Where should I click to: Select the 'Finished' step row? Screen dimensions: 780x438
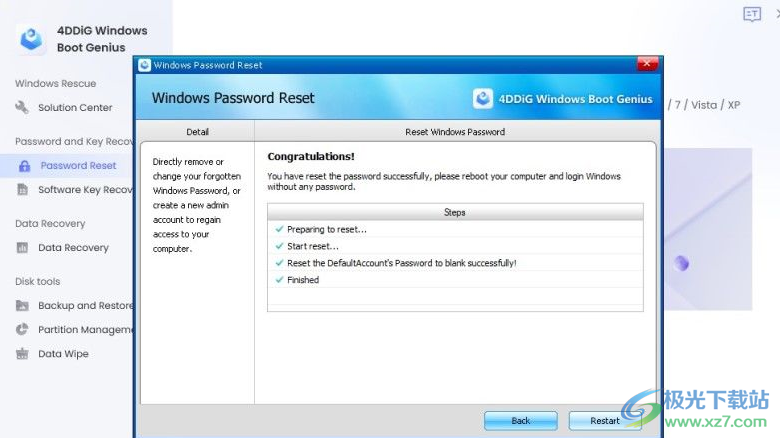pyautogui.click(x=455, y=280)
